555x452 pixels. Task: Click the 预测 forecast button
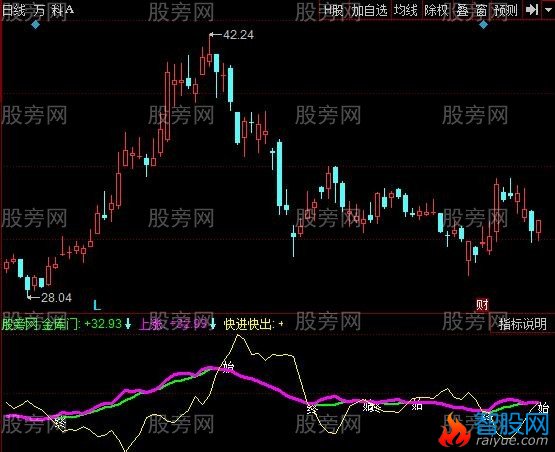pos(506,10)
